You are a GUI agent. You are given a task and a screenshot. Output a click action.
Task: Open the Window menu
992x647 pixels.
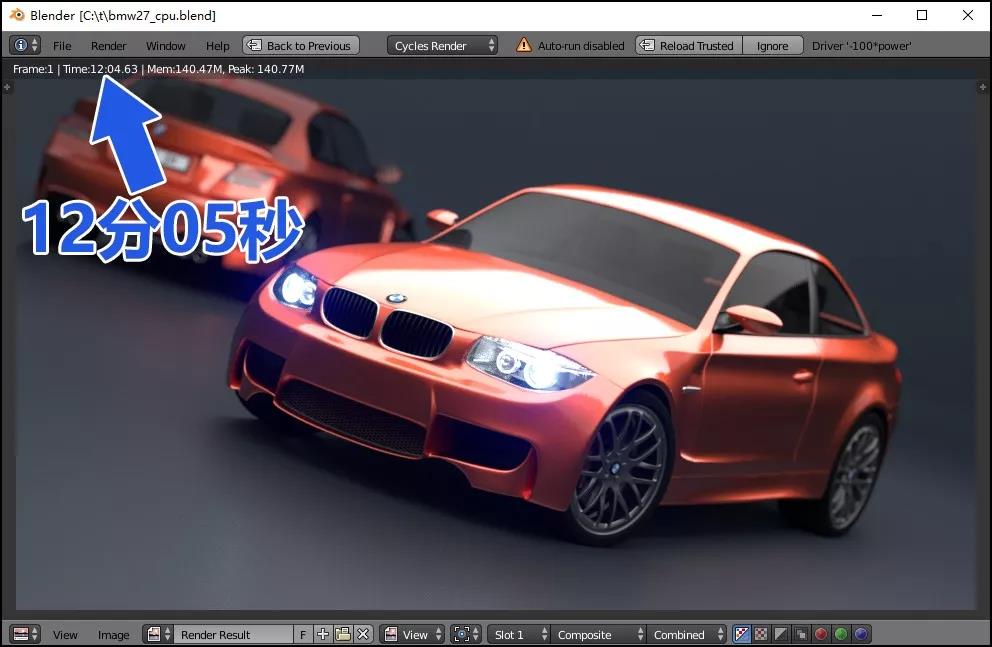coord(165,46)
